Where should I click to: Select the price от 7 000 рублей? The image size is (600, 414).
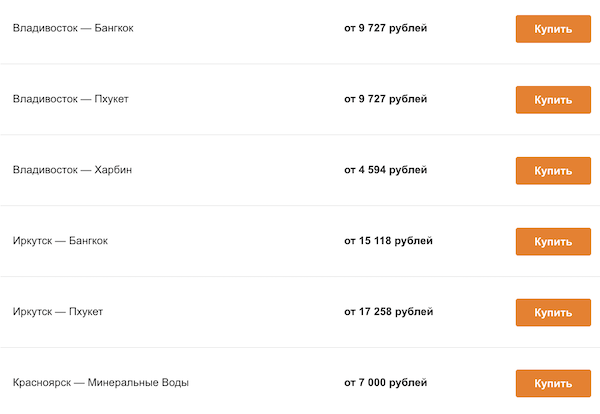385,383
